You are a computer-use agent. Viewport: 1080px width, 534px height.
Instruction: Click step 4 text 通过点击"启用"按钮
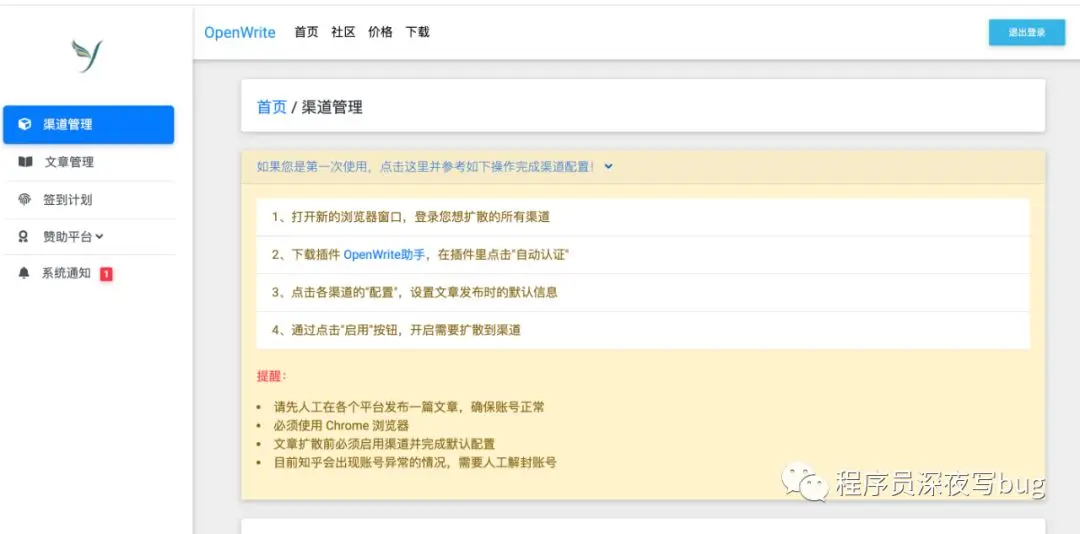pyautogui.click(x=396, y=330)
